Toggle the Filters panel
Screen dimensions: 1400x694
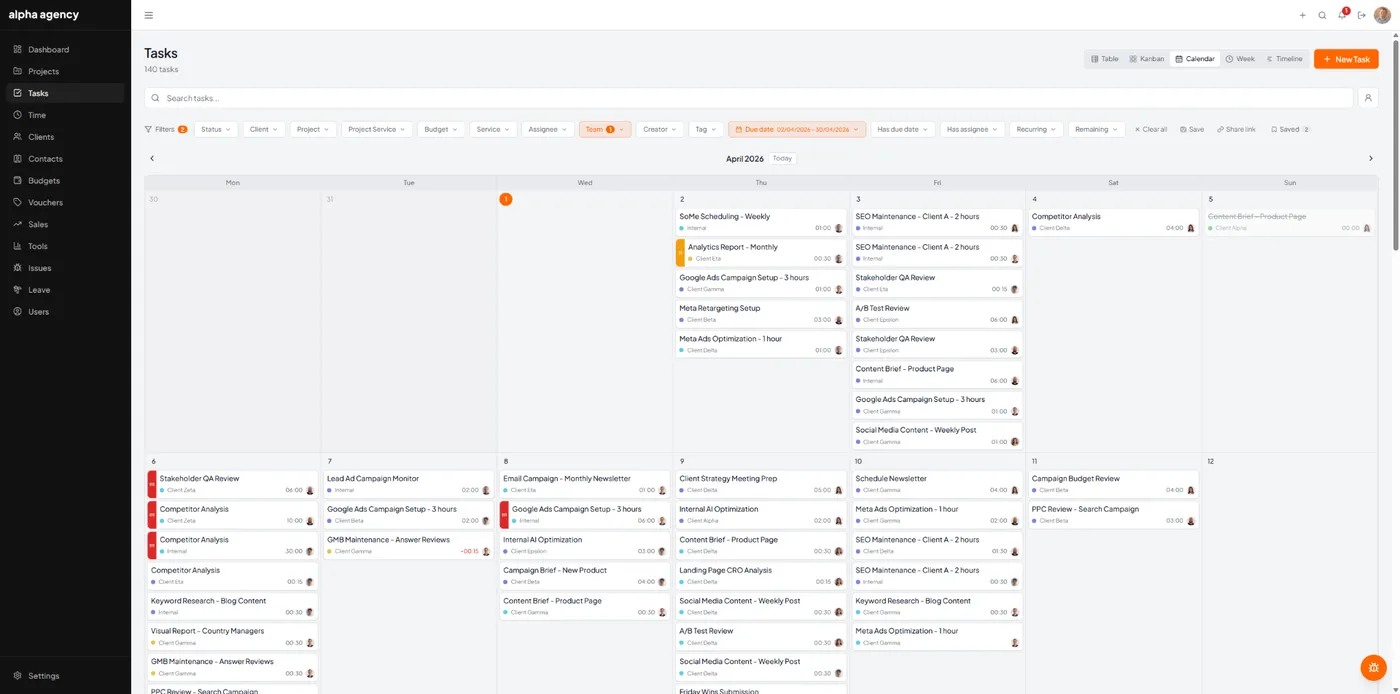(166, 129)
